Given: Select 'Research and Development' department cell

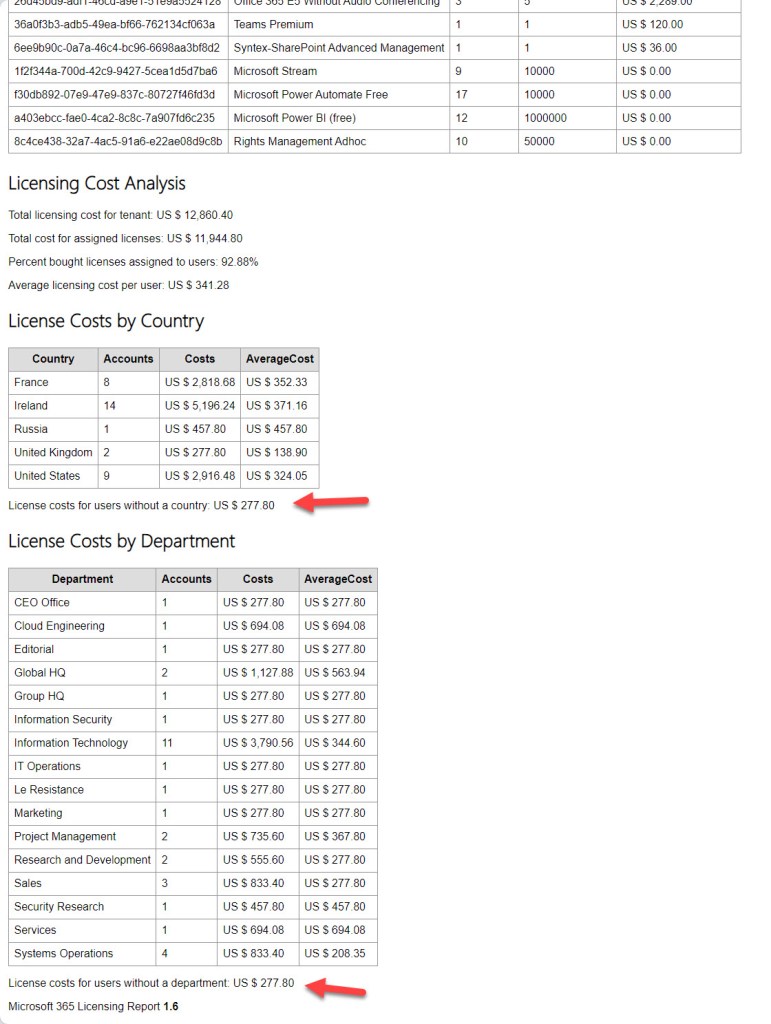Looking at the screenshot, I should pos(82,860).
